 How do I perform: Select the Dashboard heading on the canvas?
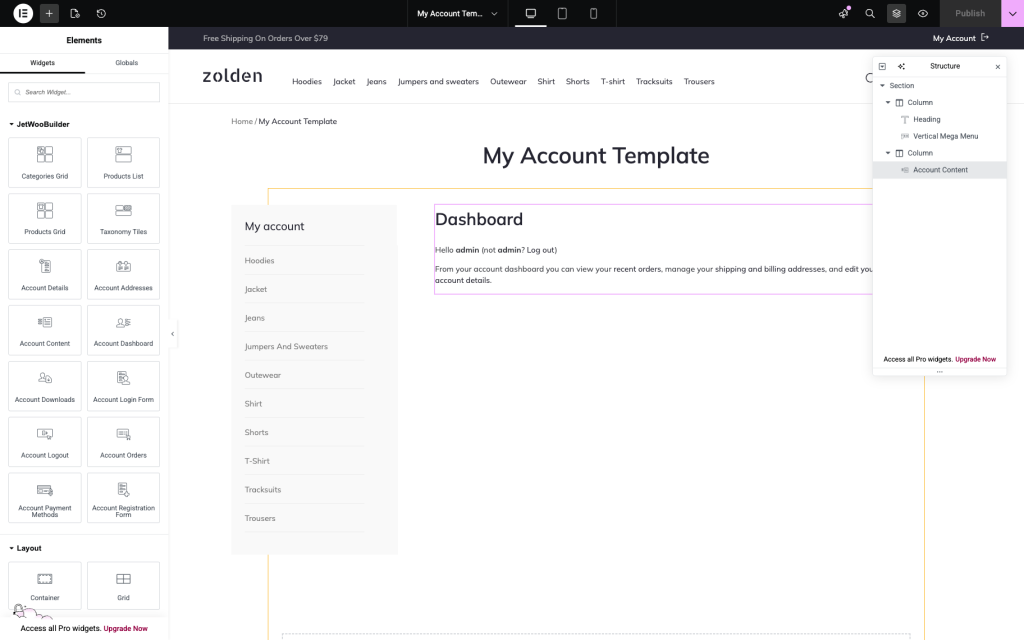(x=479, y=219)
